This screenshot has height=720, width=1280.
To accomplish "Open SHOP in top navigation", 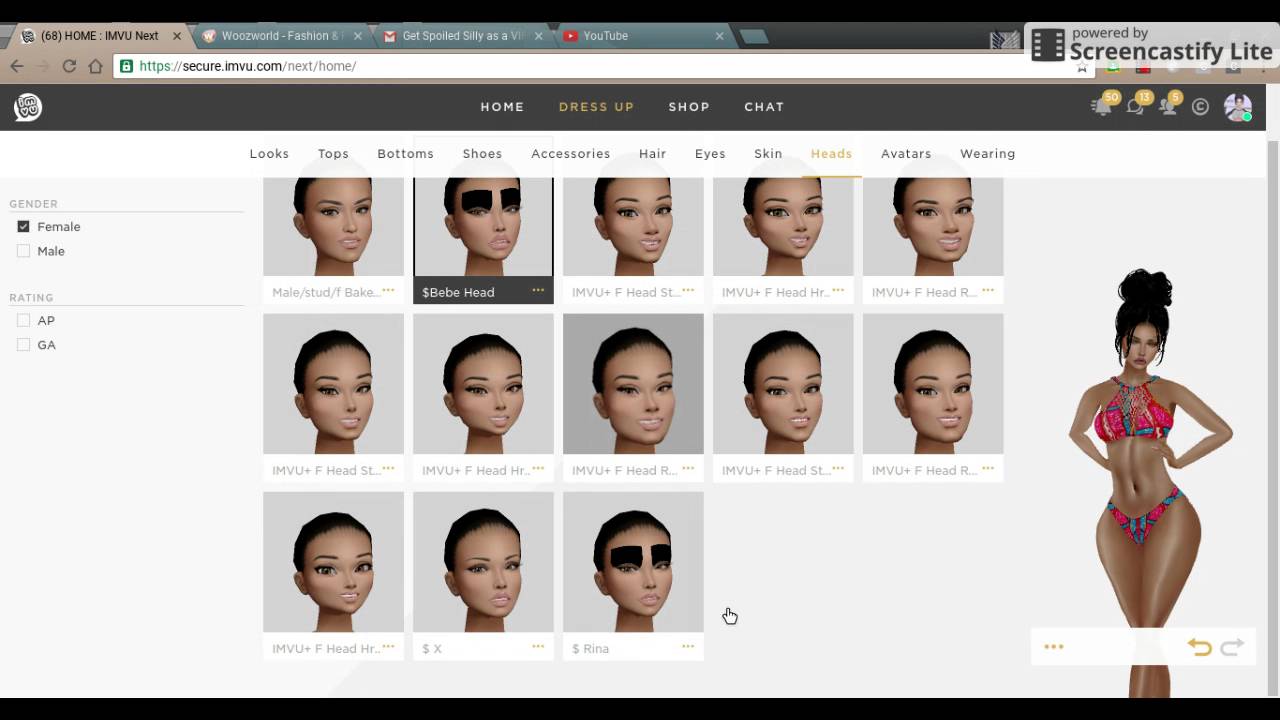I will (x=689, y=107).
